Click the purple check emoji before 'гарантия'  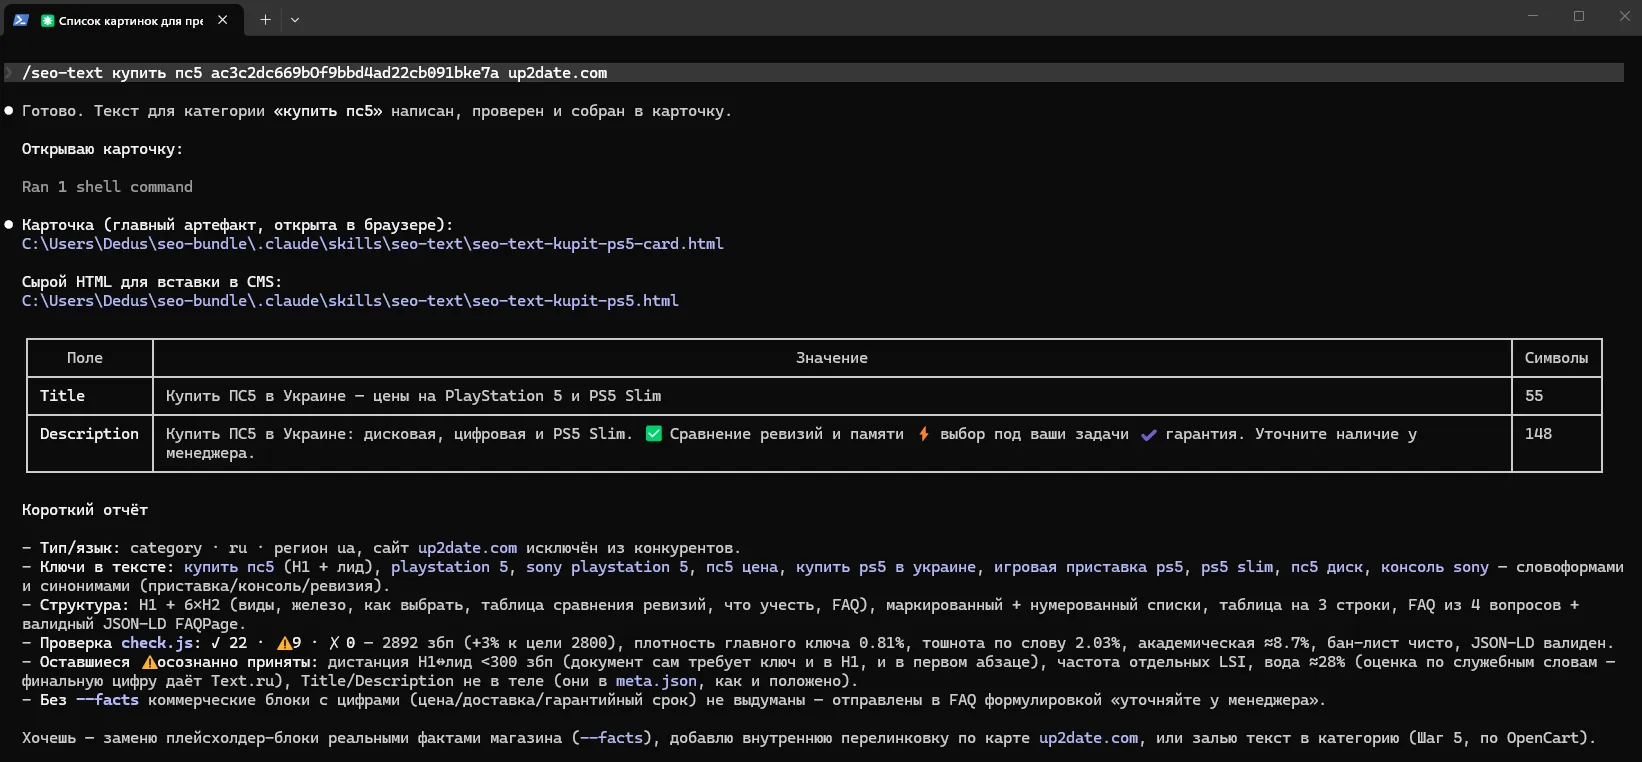1148,434
